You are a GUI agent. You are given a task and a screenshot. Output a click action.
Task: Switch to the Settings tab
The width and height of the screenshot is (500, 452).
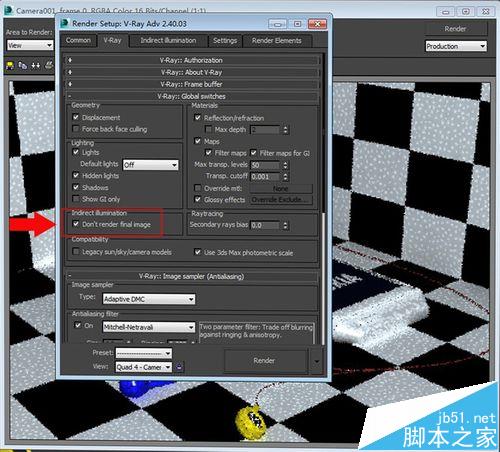tap(225, 41)
